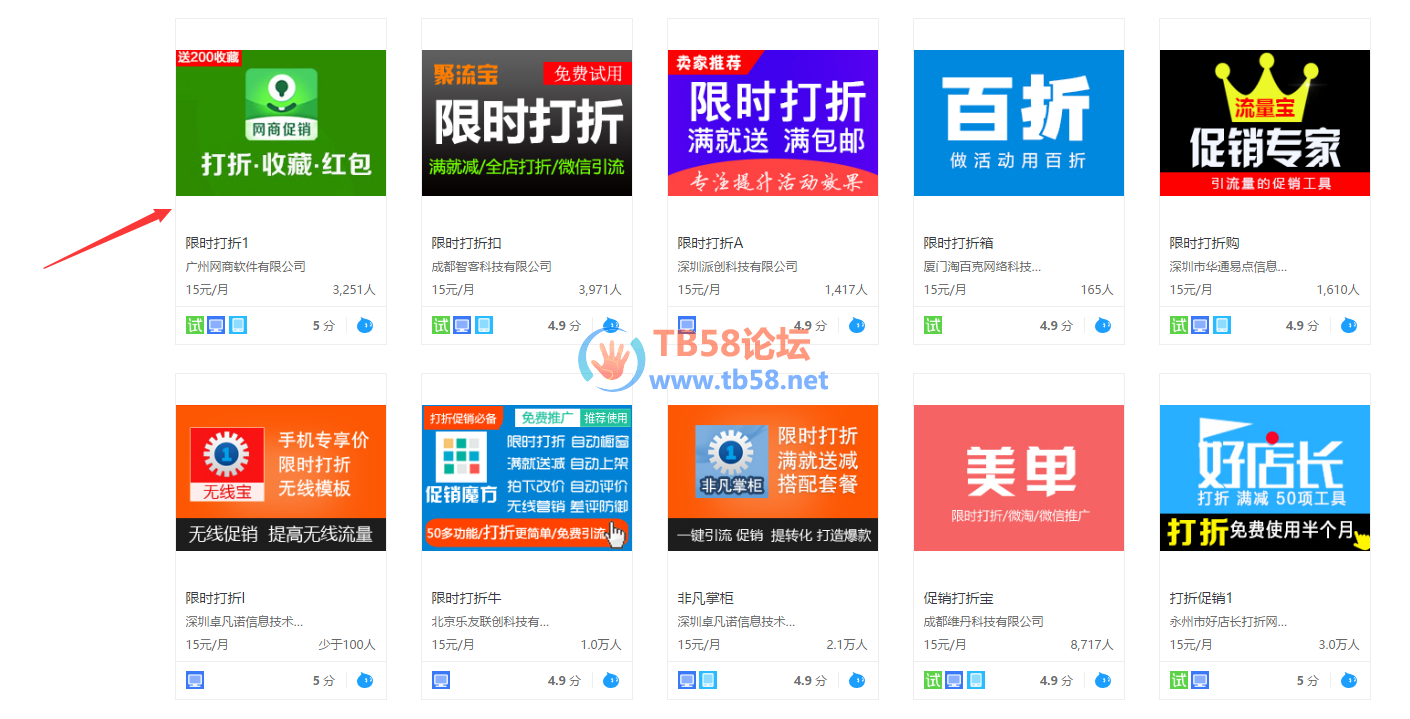This screenshot has height=719, width=1410.
Task: Click the PC monitor icon under 限时打折牛
Action: coord(441,680)
